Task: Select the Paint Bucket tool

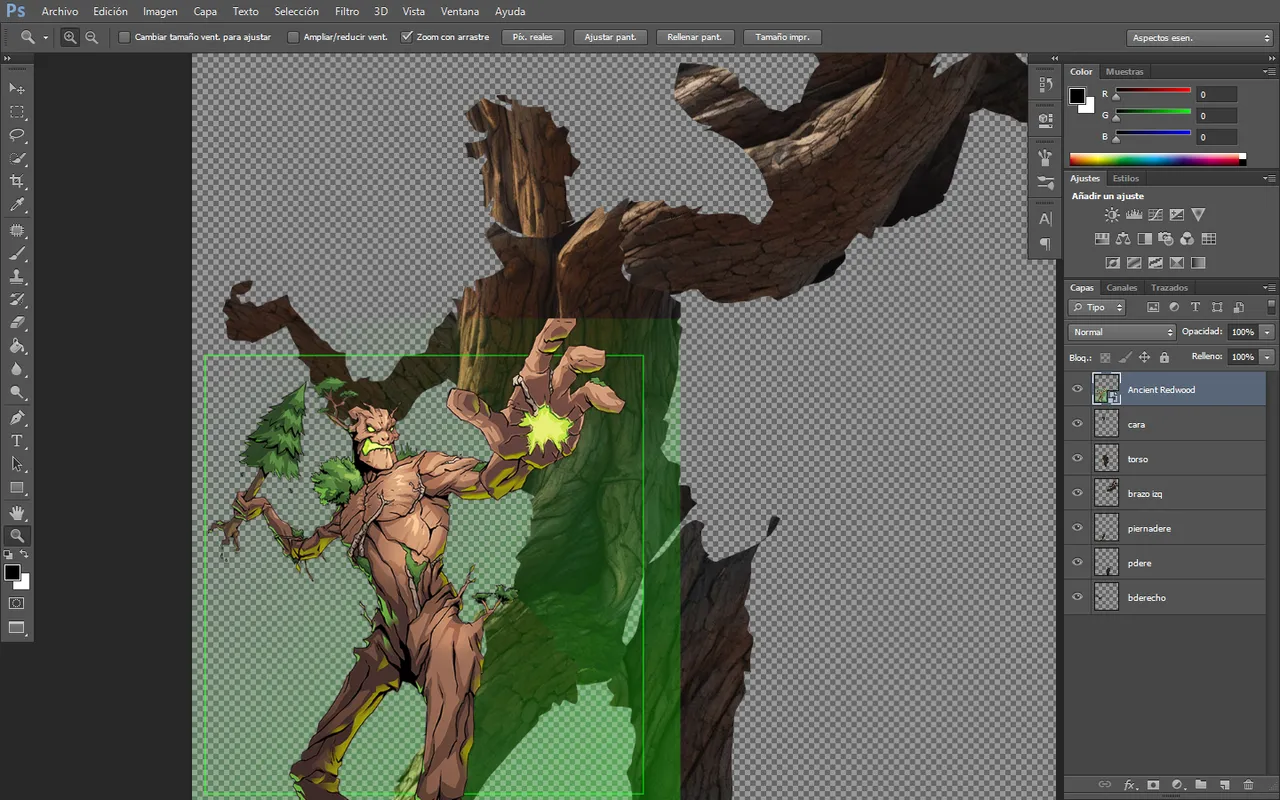Action: point(17,346)
